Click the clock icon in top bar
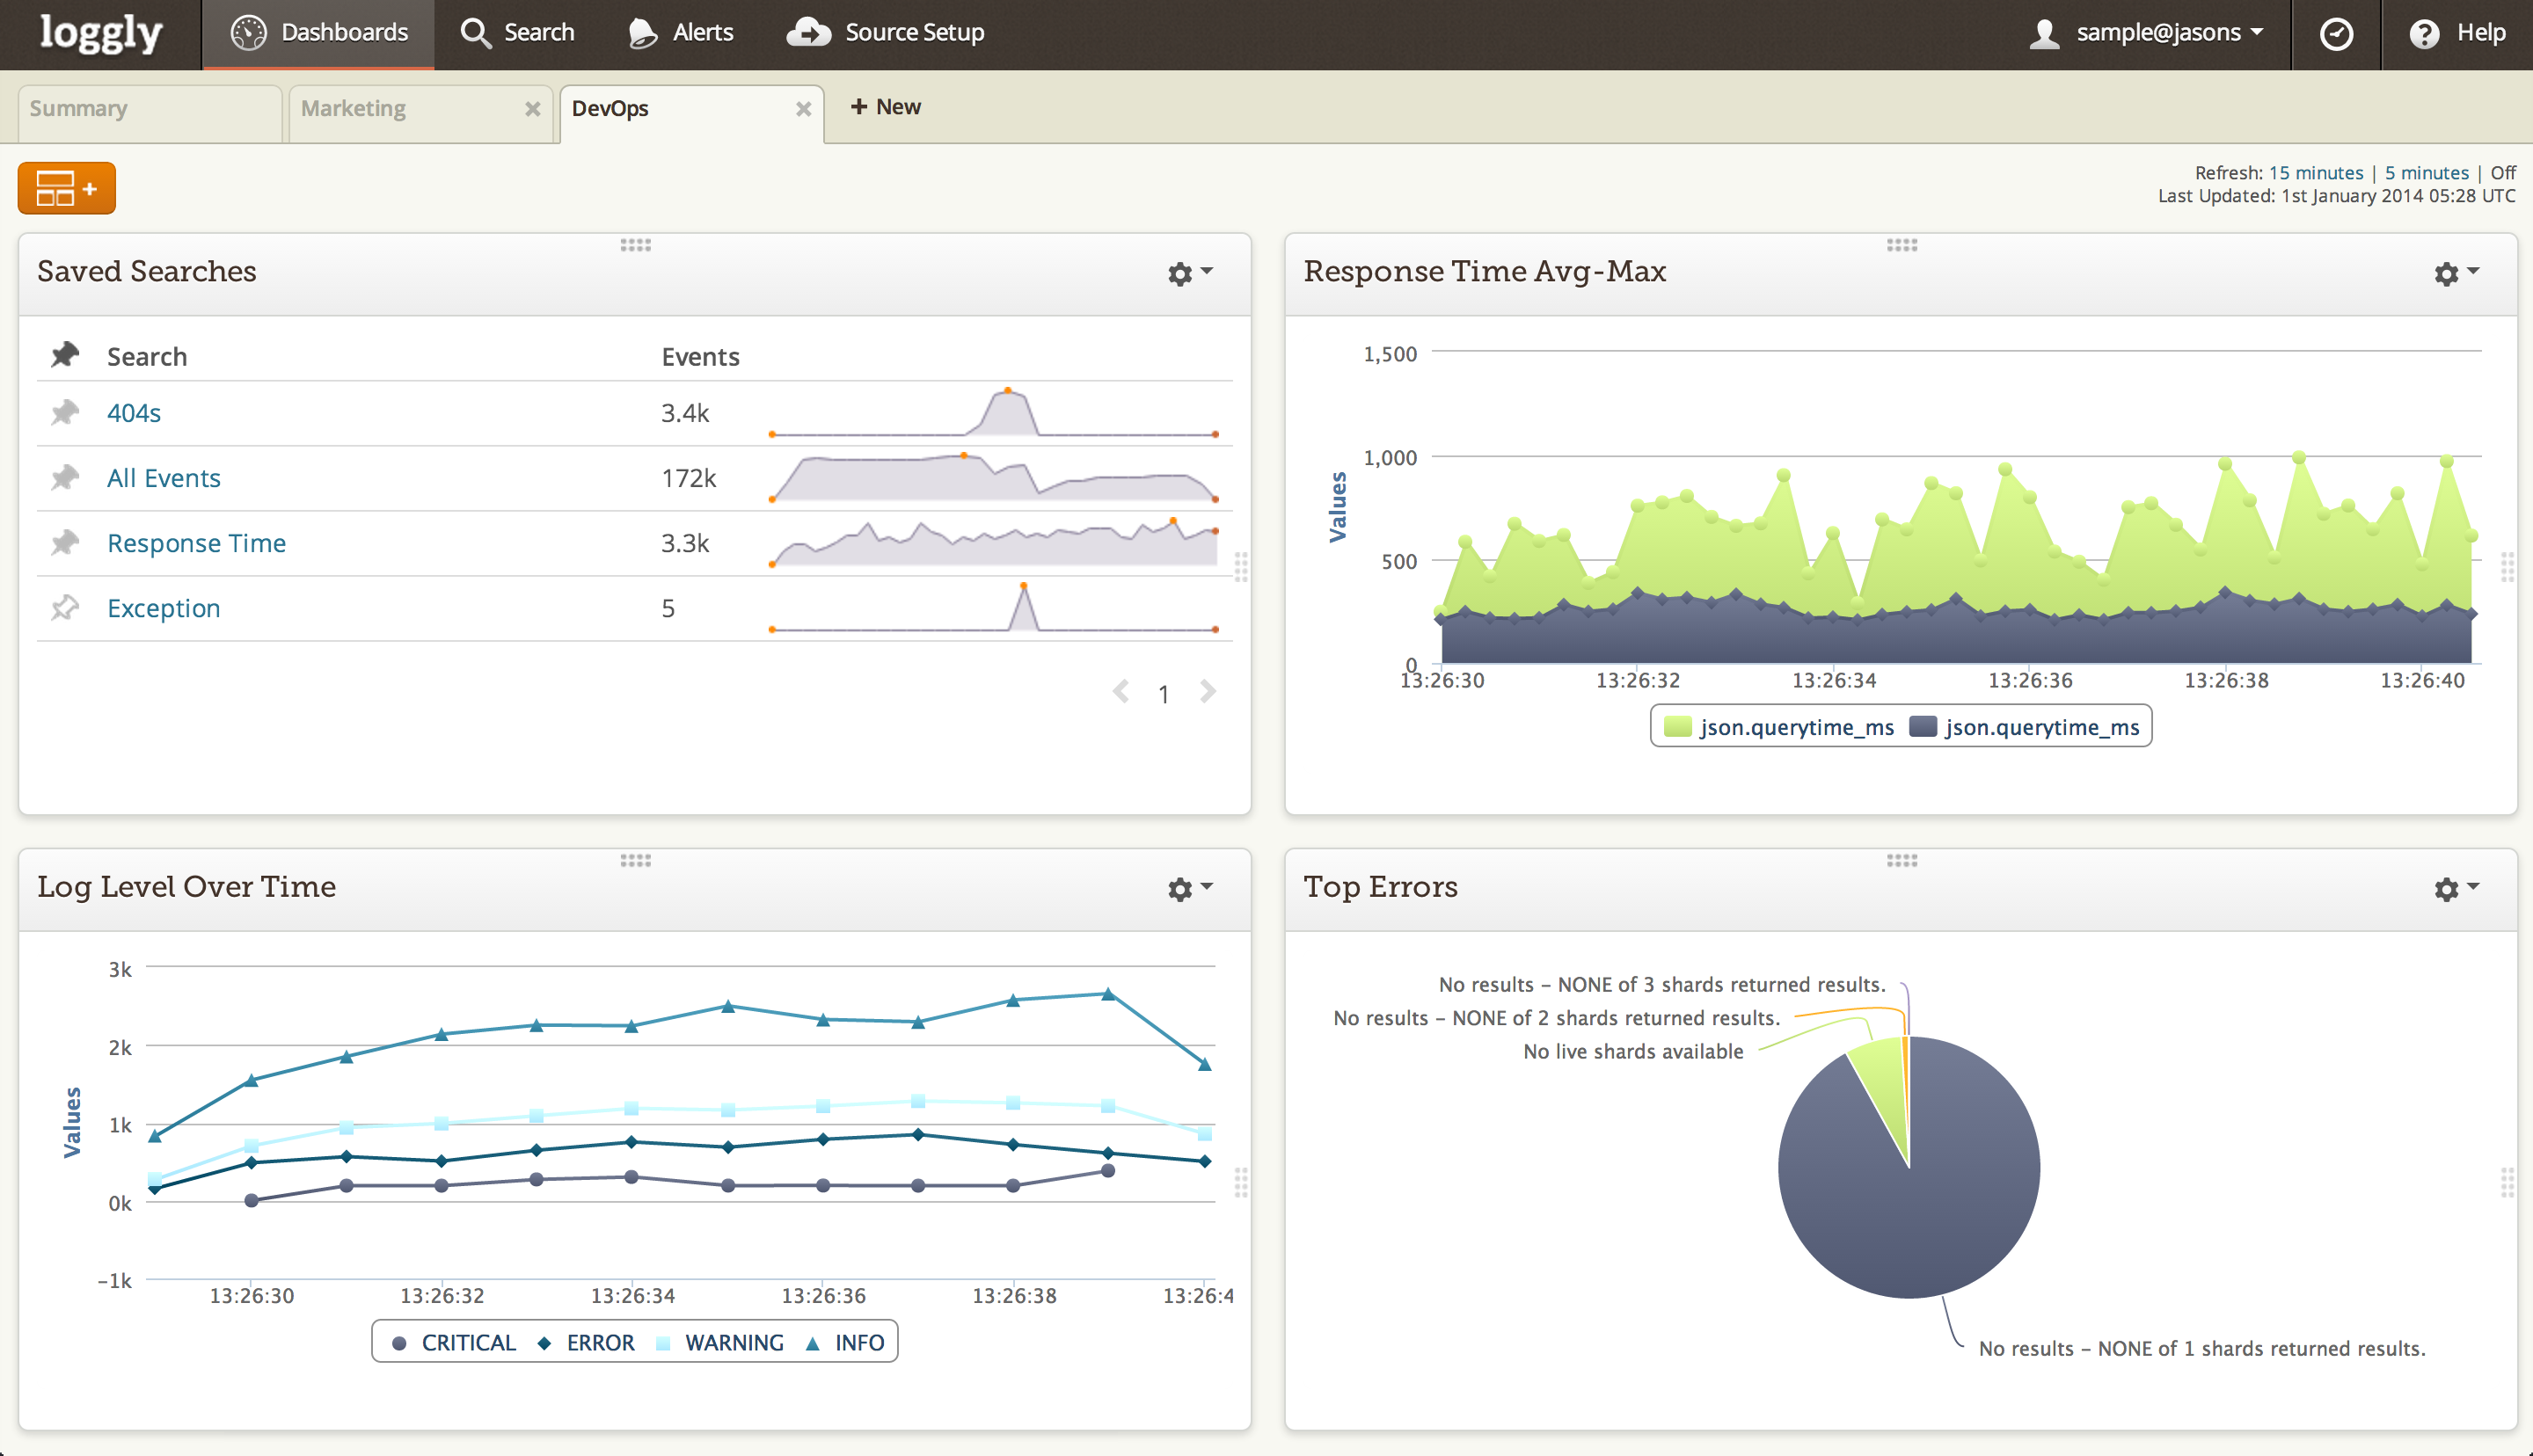This screenshot has width=2533, height=1456. (x=2335, y=34)
